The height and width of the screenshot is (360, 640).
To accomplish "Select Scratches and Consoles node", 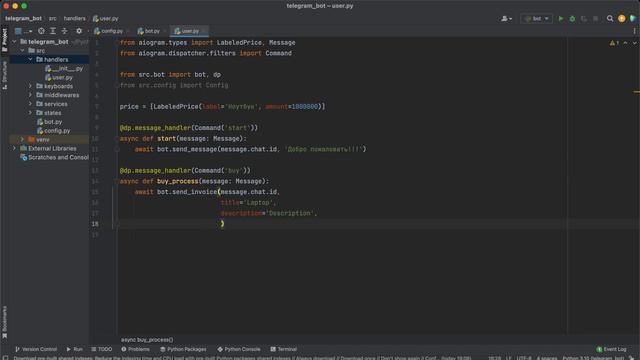I will coord(54,158).
